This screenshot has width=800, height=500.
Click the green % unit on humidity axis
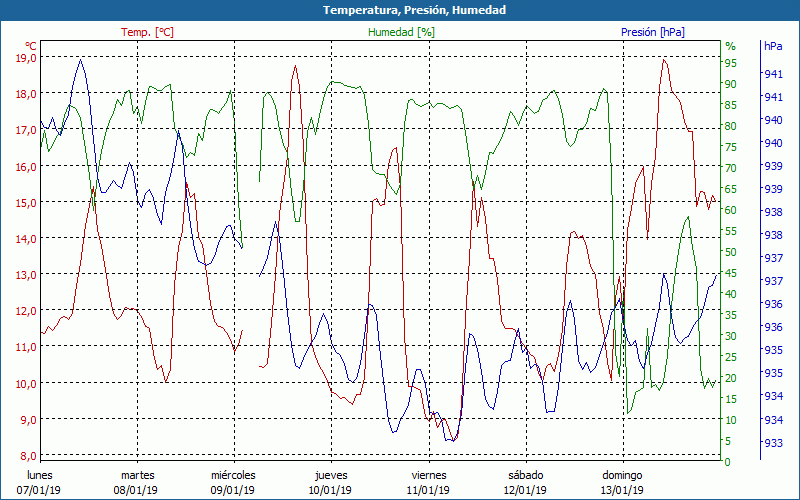click(x=730, y=46)
